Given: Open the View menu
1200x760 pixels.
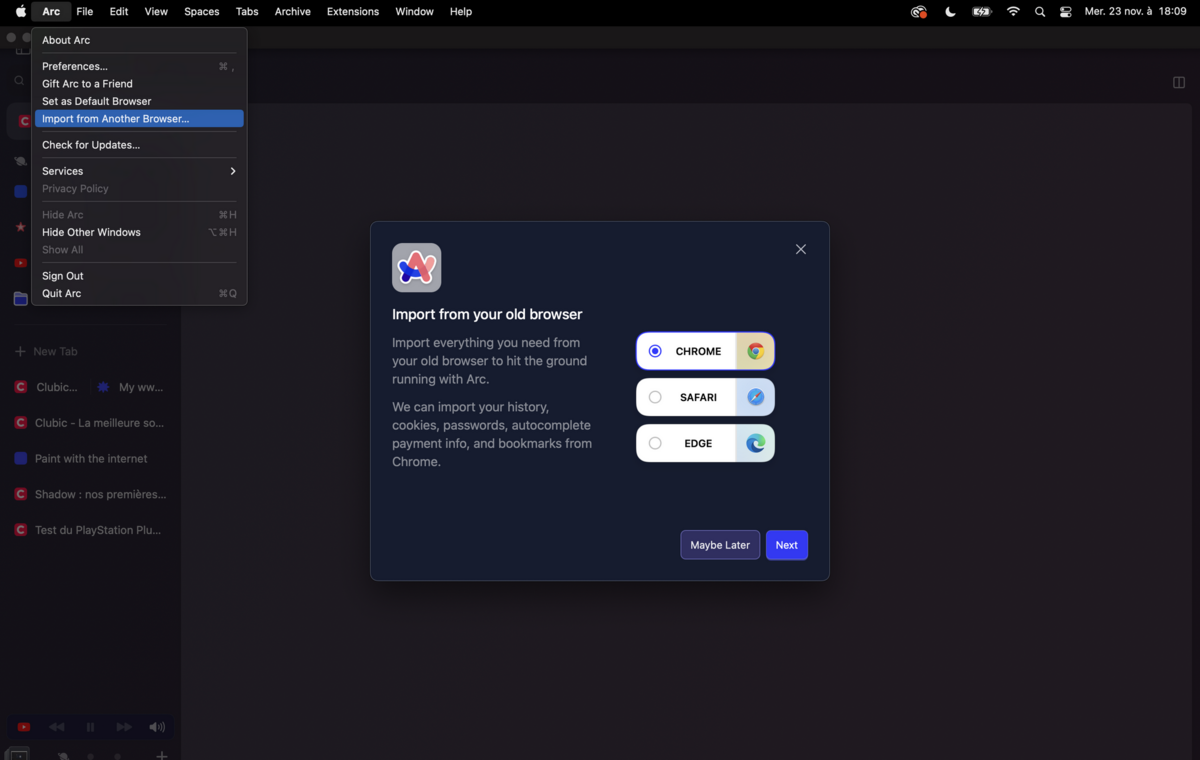Looking at the screenshot, I should pos(156,12).
